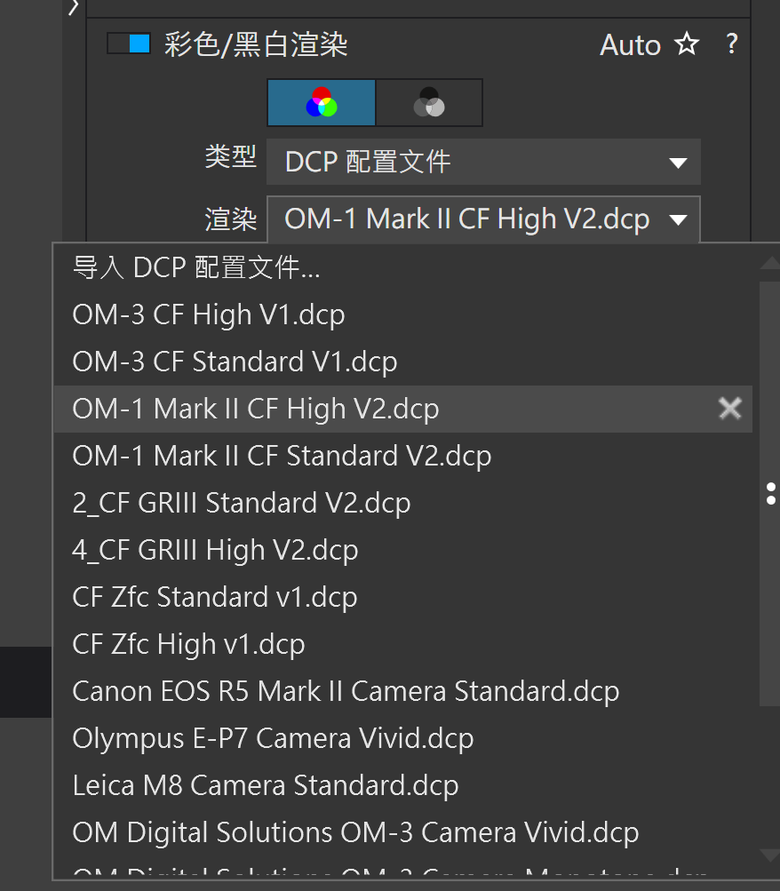Image resolution: width=780 pixels, height=891 pixels.
Task: Open the 渲染 profile dropdown
Action: click(x=483, y=219)
